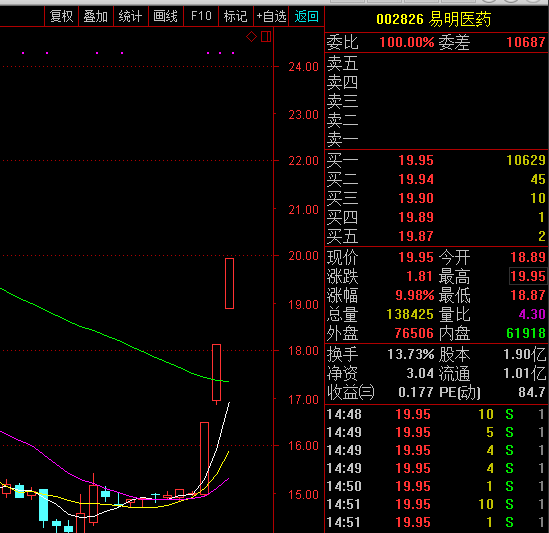Activate the 画线 drawing tool

(166, 16)
